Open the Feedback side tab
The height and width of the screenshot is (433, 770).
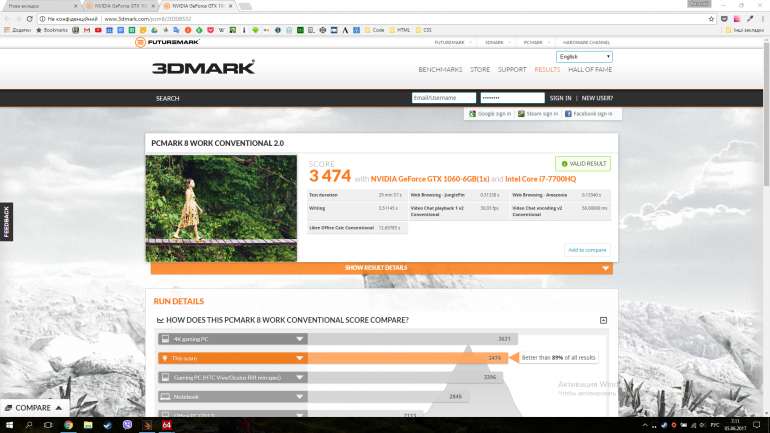coord(6,221)
